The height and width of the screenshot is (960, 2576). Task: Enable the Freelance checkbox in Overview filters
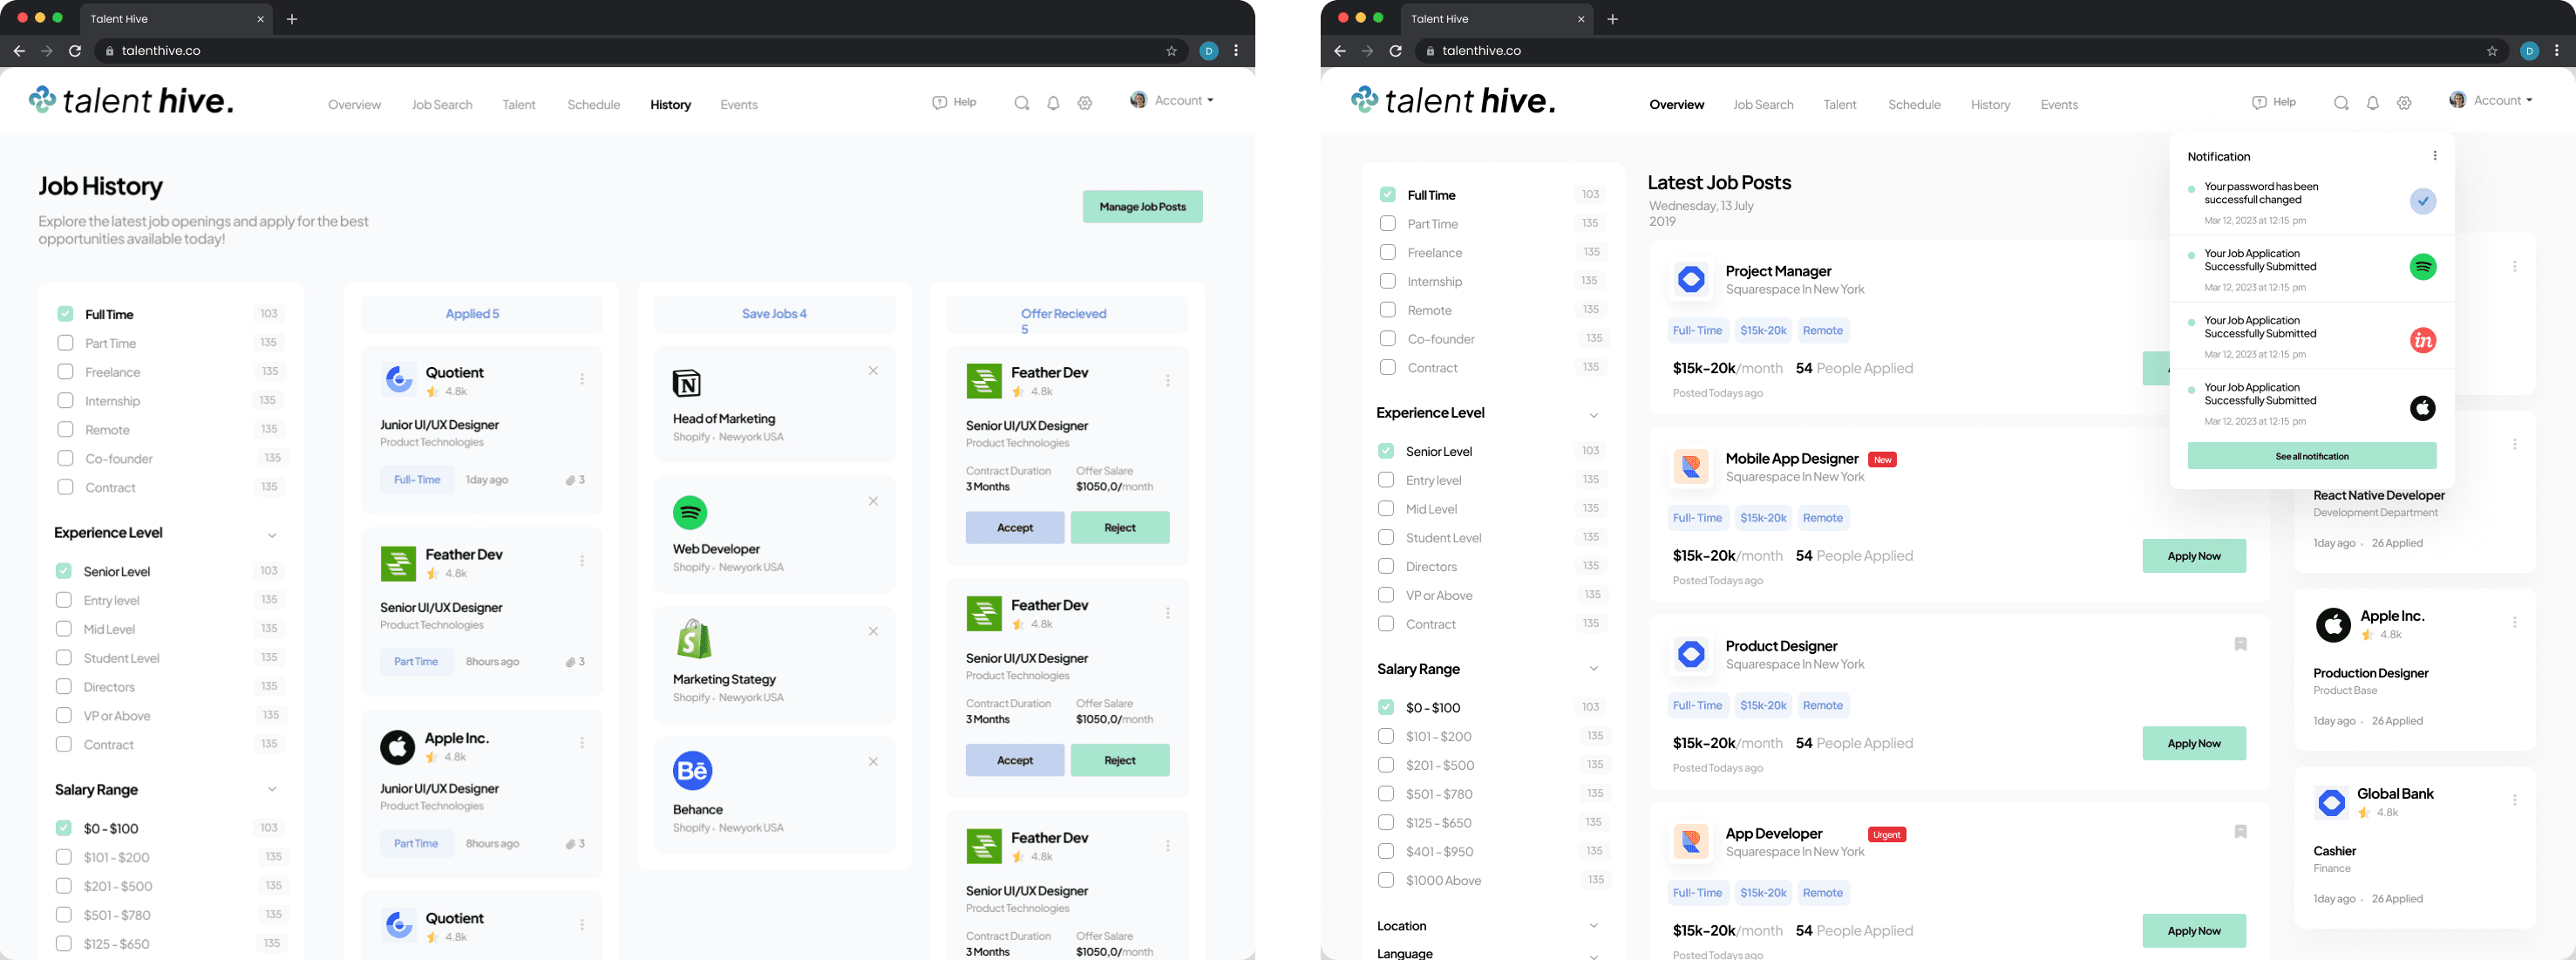pos(1387,253)
